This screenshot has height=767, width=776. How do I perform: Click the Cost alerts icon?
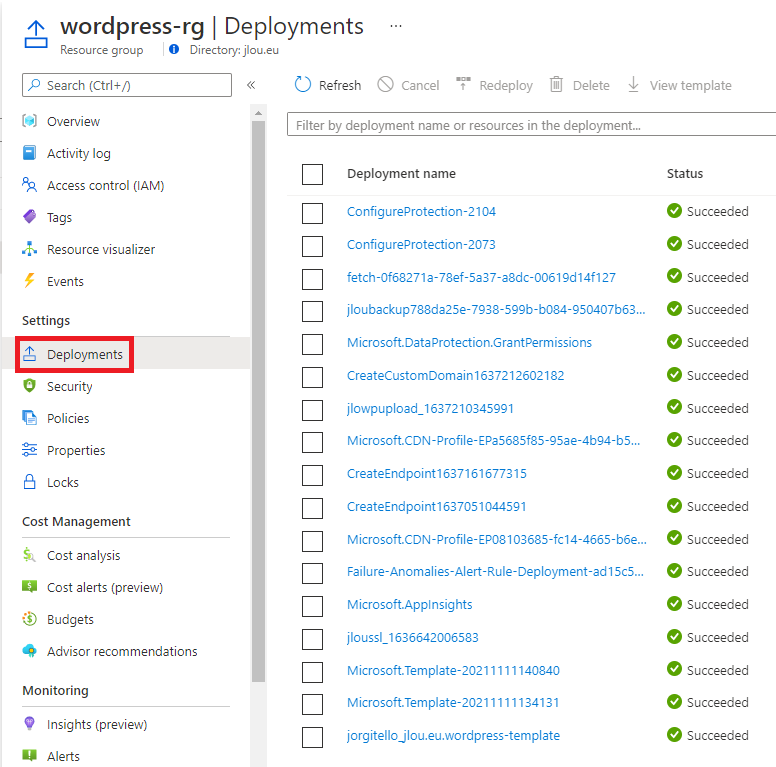pos(30,586)
